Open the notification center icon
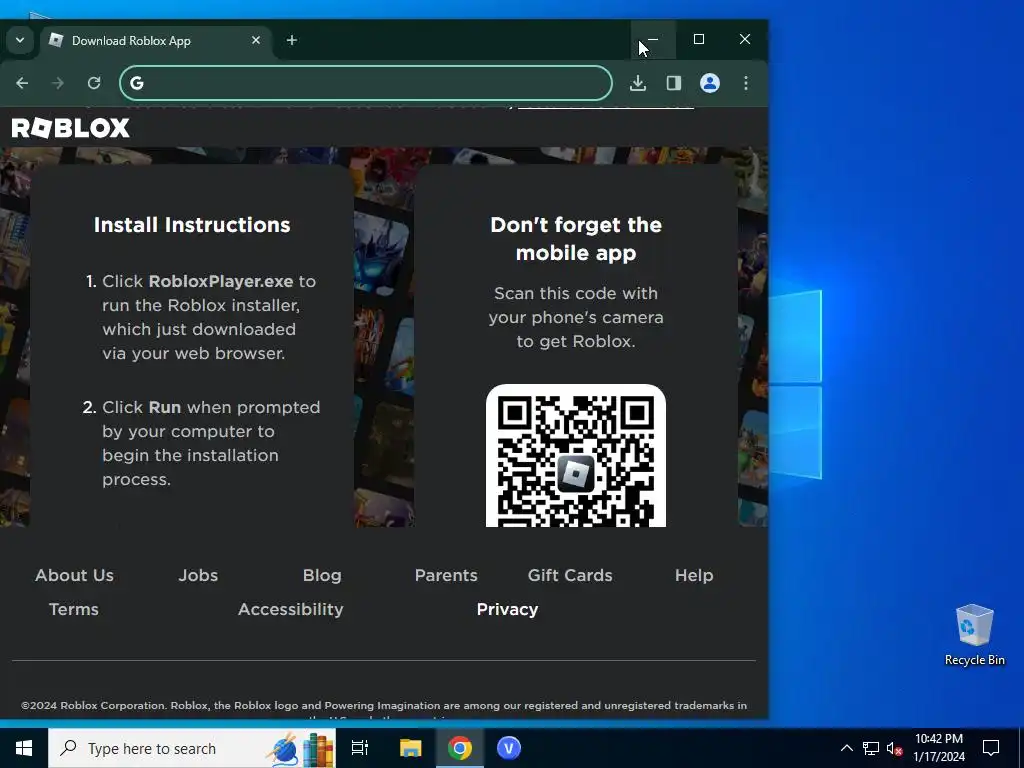Screen dimensions: 1024x768 [991, 748]
